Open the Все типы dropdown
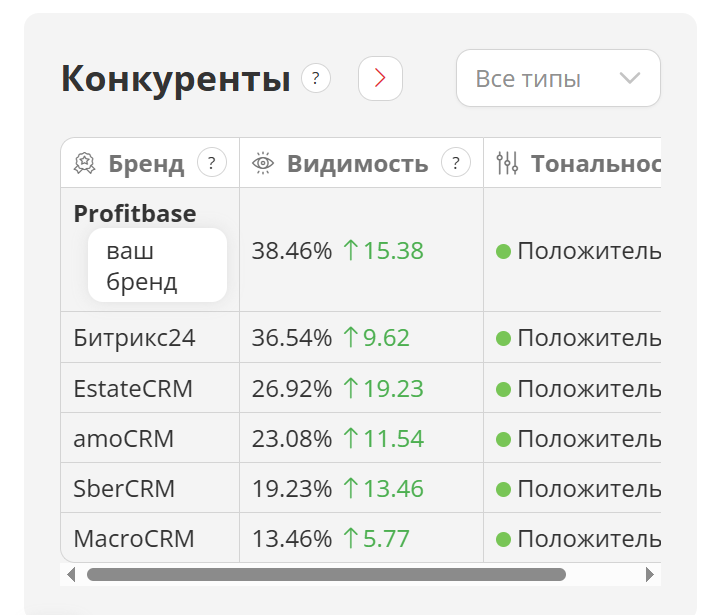 click(558, 78)
